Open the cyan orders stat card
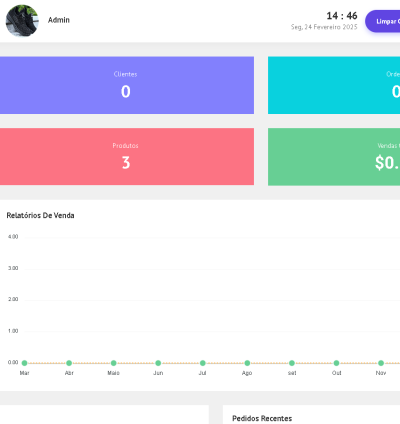This screenshot has width=400, height=424. (x=334, y=85)
